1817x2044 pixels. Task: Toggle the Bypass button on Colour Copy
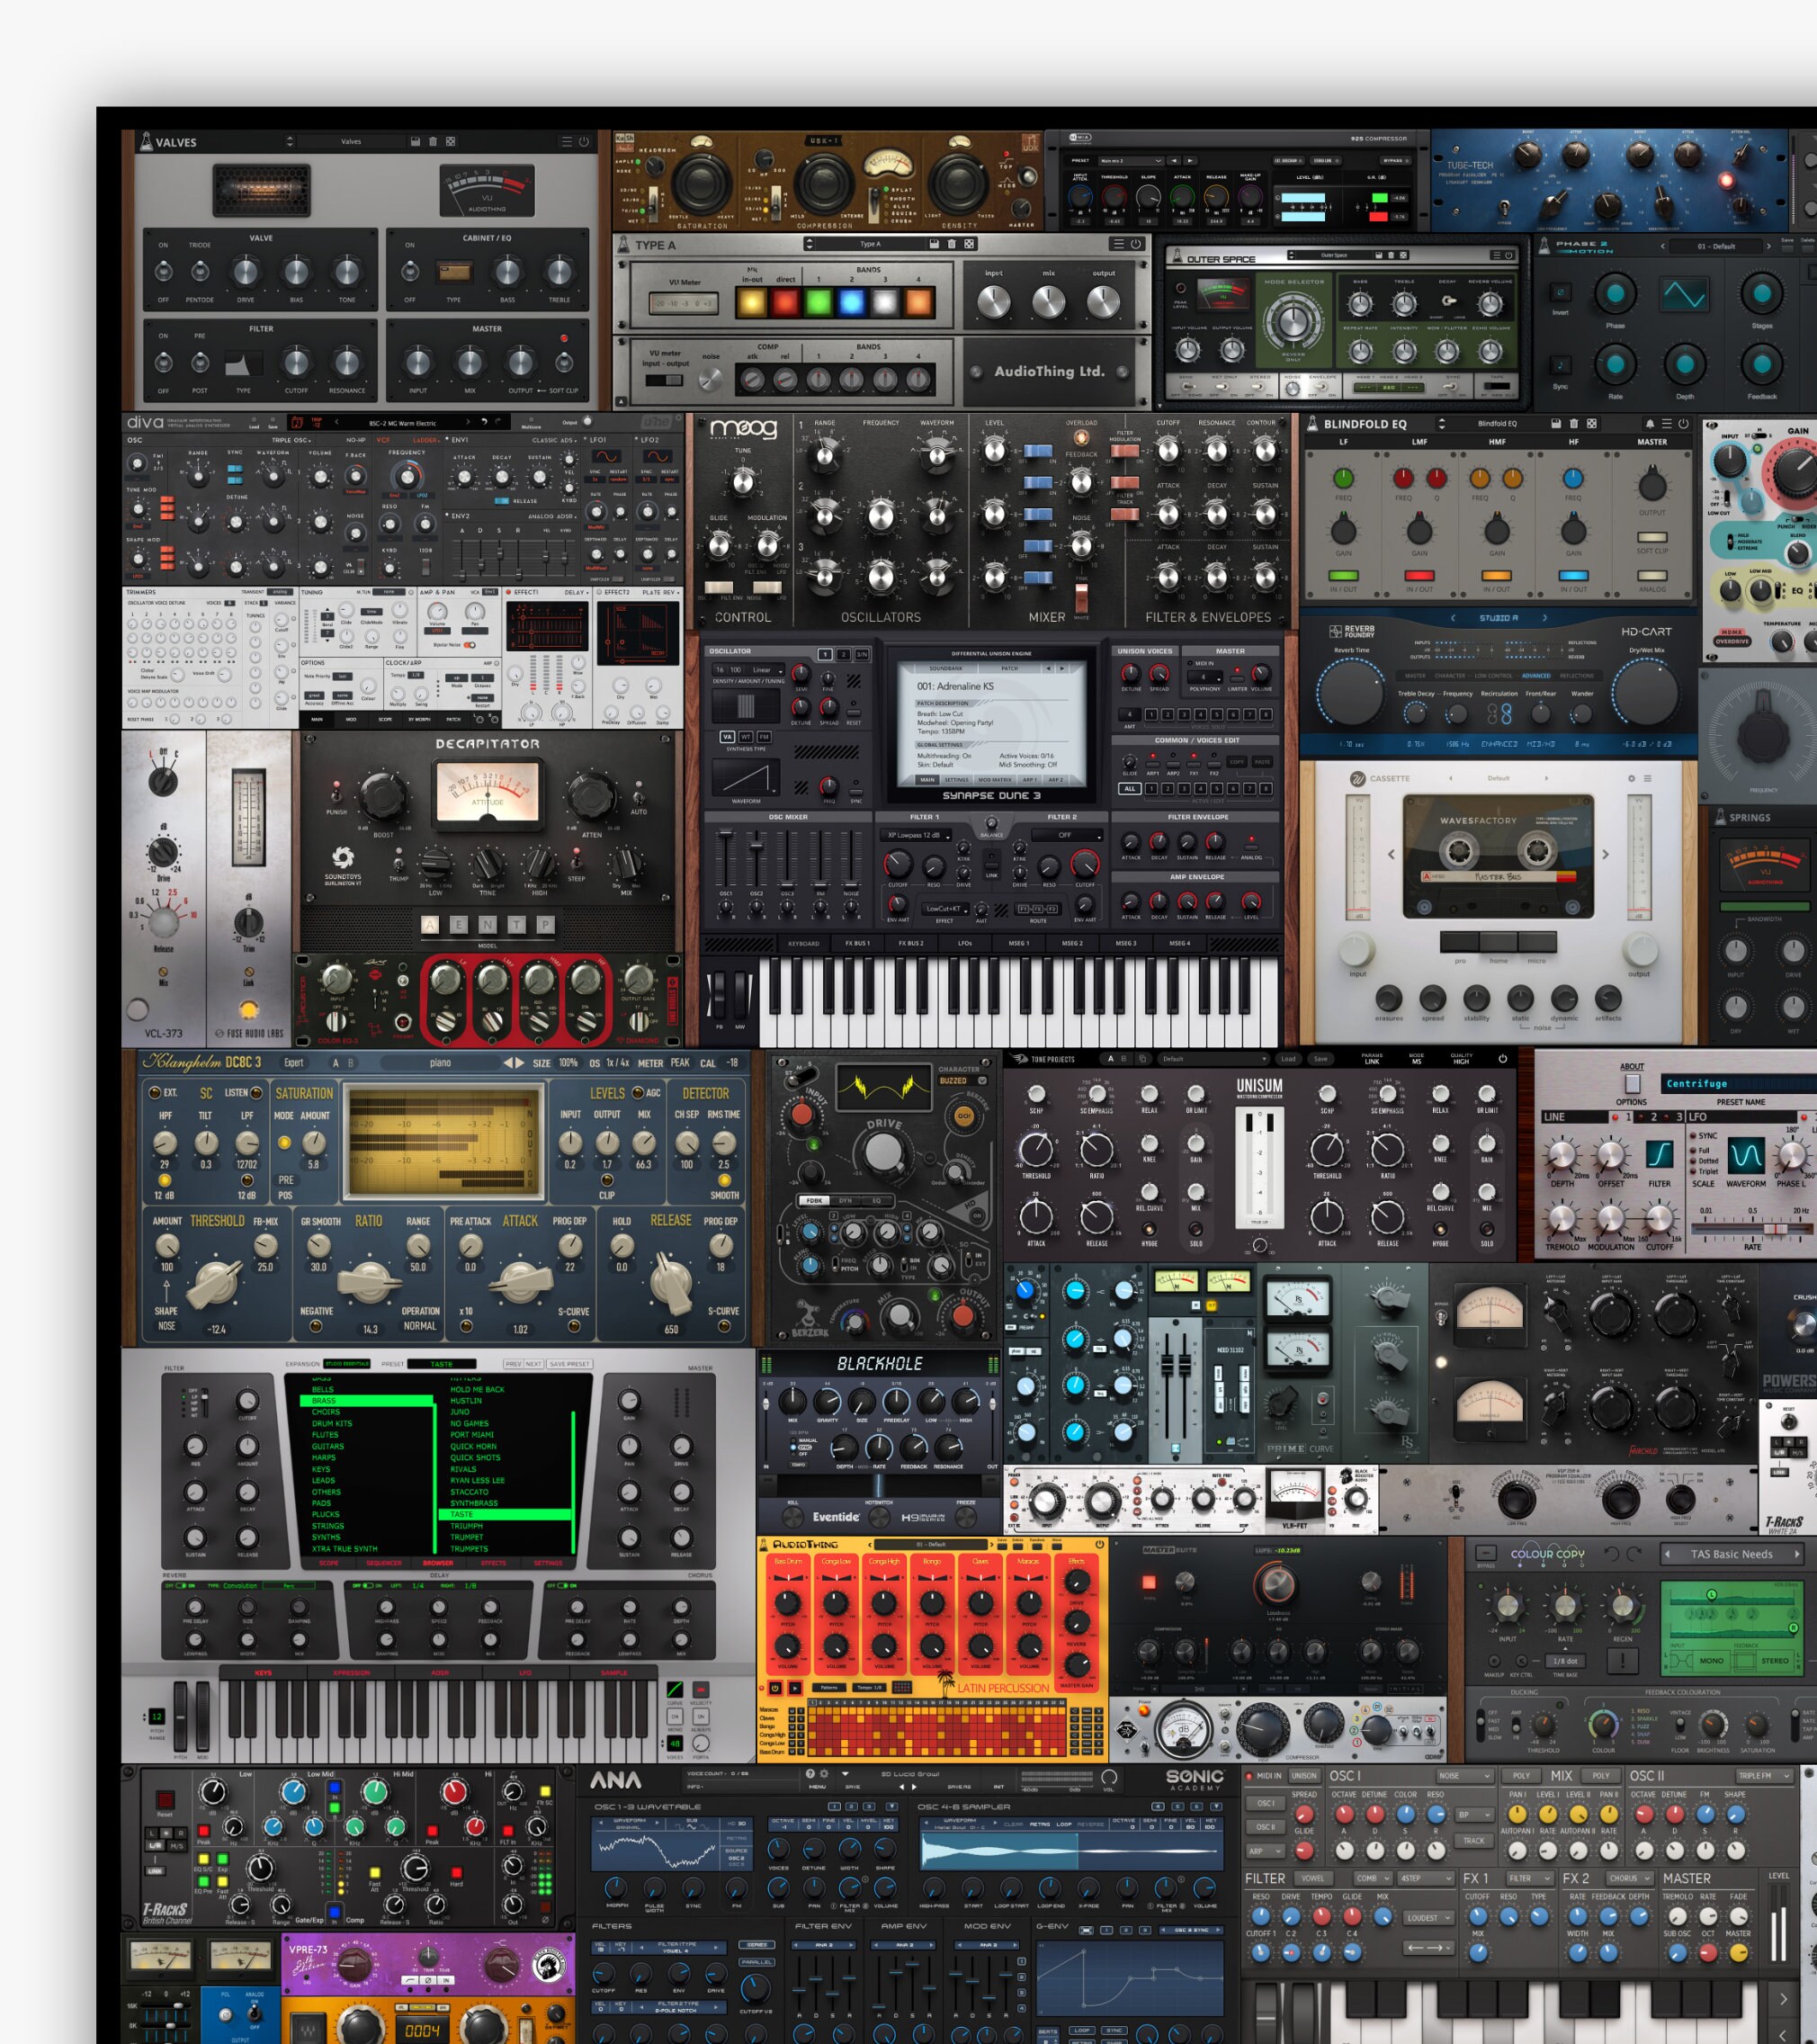tap(1487, 1555)
